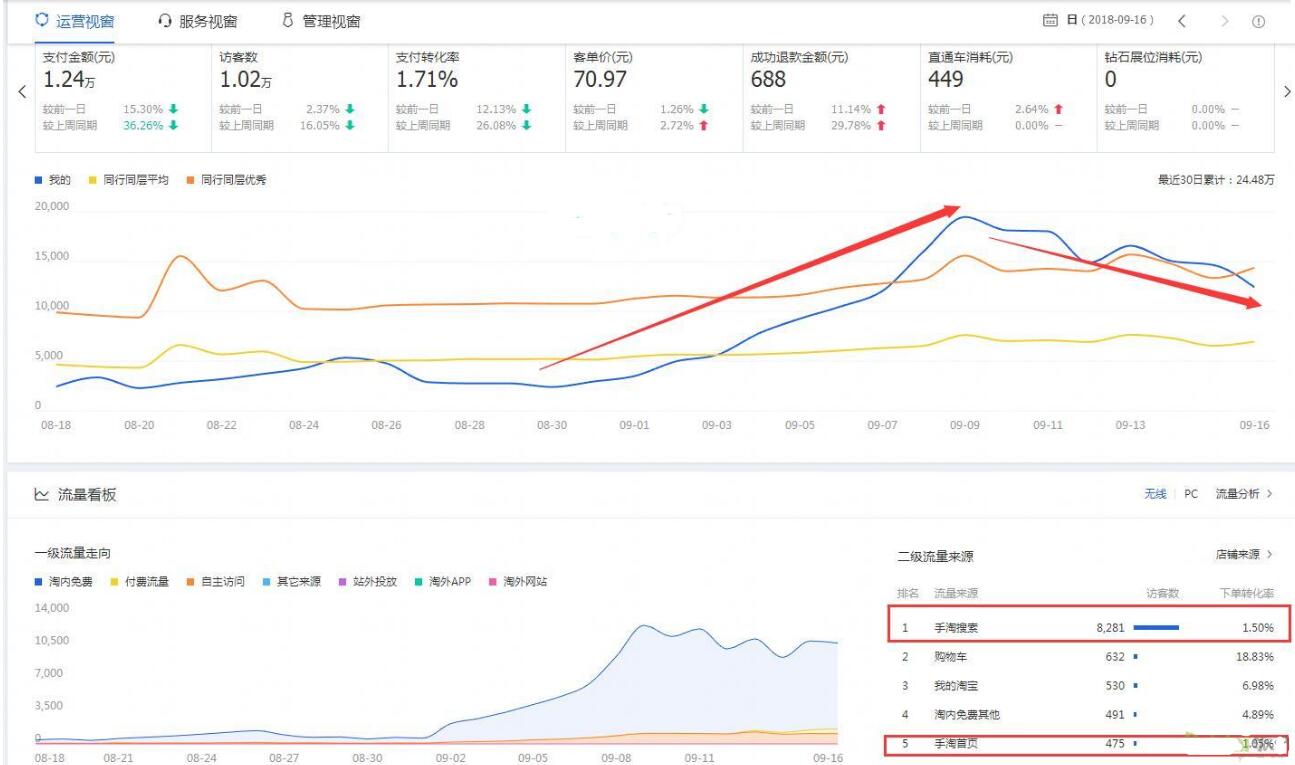Show earlier metric cards with the left carousel arrow
The width and height of the screenshot is (1295, 765).
(22, 91)
